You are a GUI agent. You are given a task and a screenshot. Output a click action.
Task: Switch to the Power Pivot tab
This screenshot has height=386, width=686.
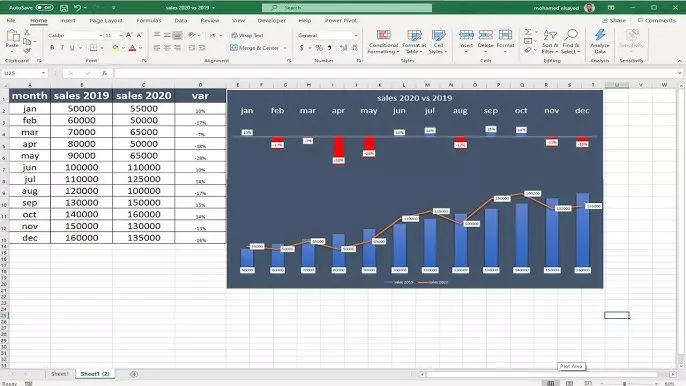(340, 21)
